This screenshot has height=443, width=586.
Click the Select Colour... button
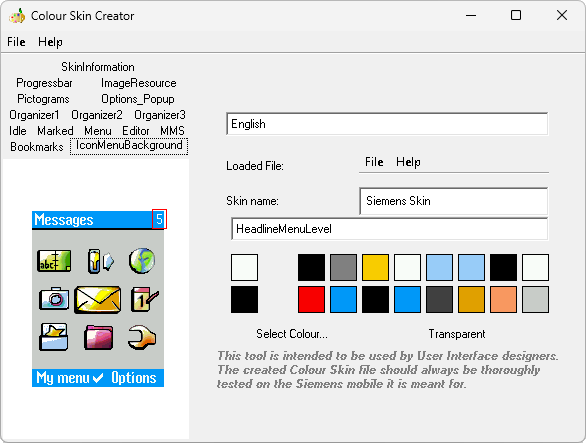(292, 334)
